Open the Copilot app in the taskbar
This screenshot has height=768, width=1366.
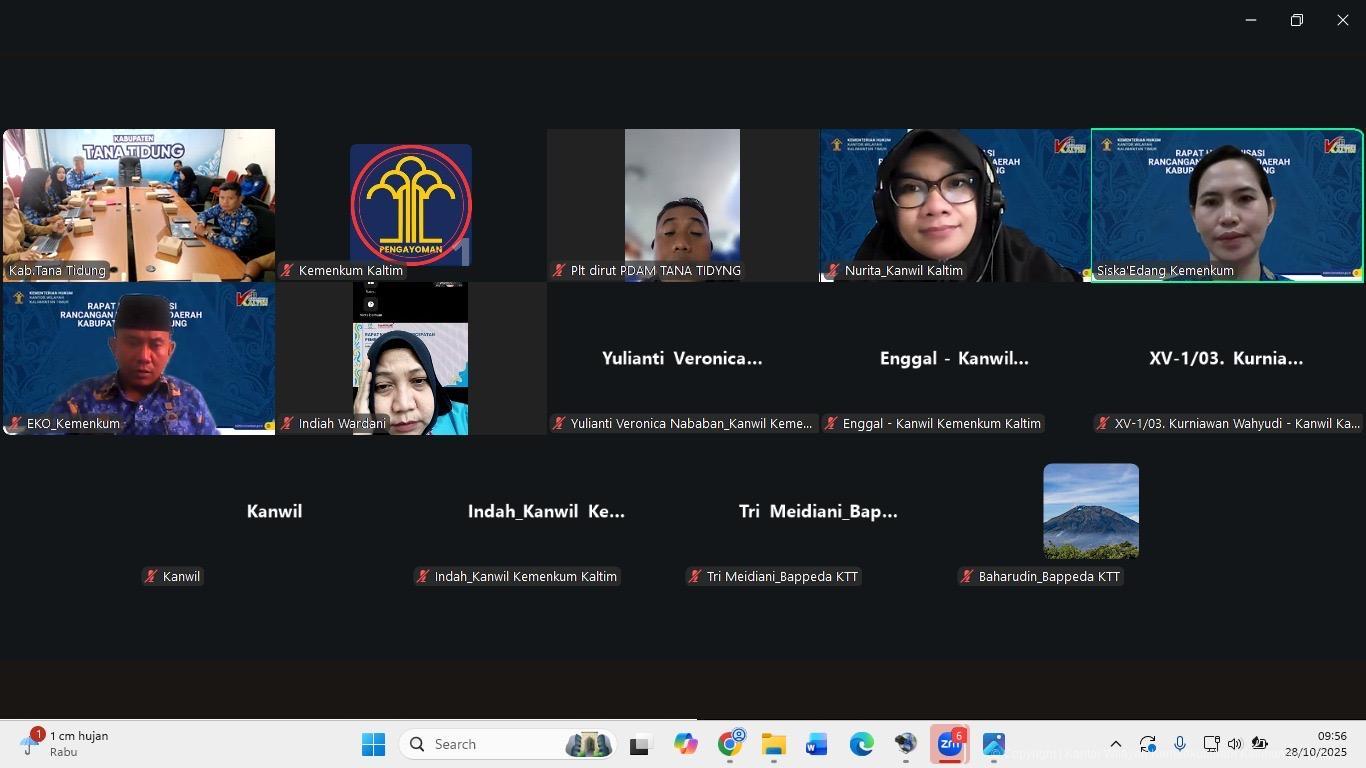pyautogui.click(x=685, y=745)
